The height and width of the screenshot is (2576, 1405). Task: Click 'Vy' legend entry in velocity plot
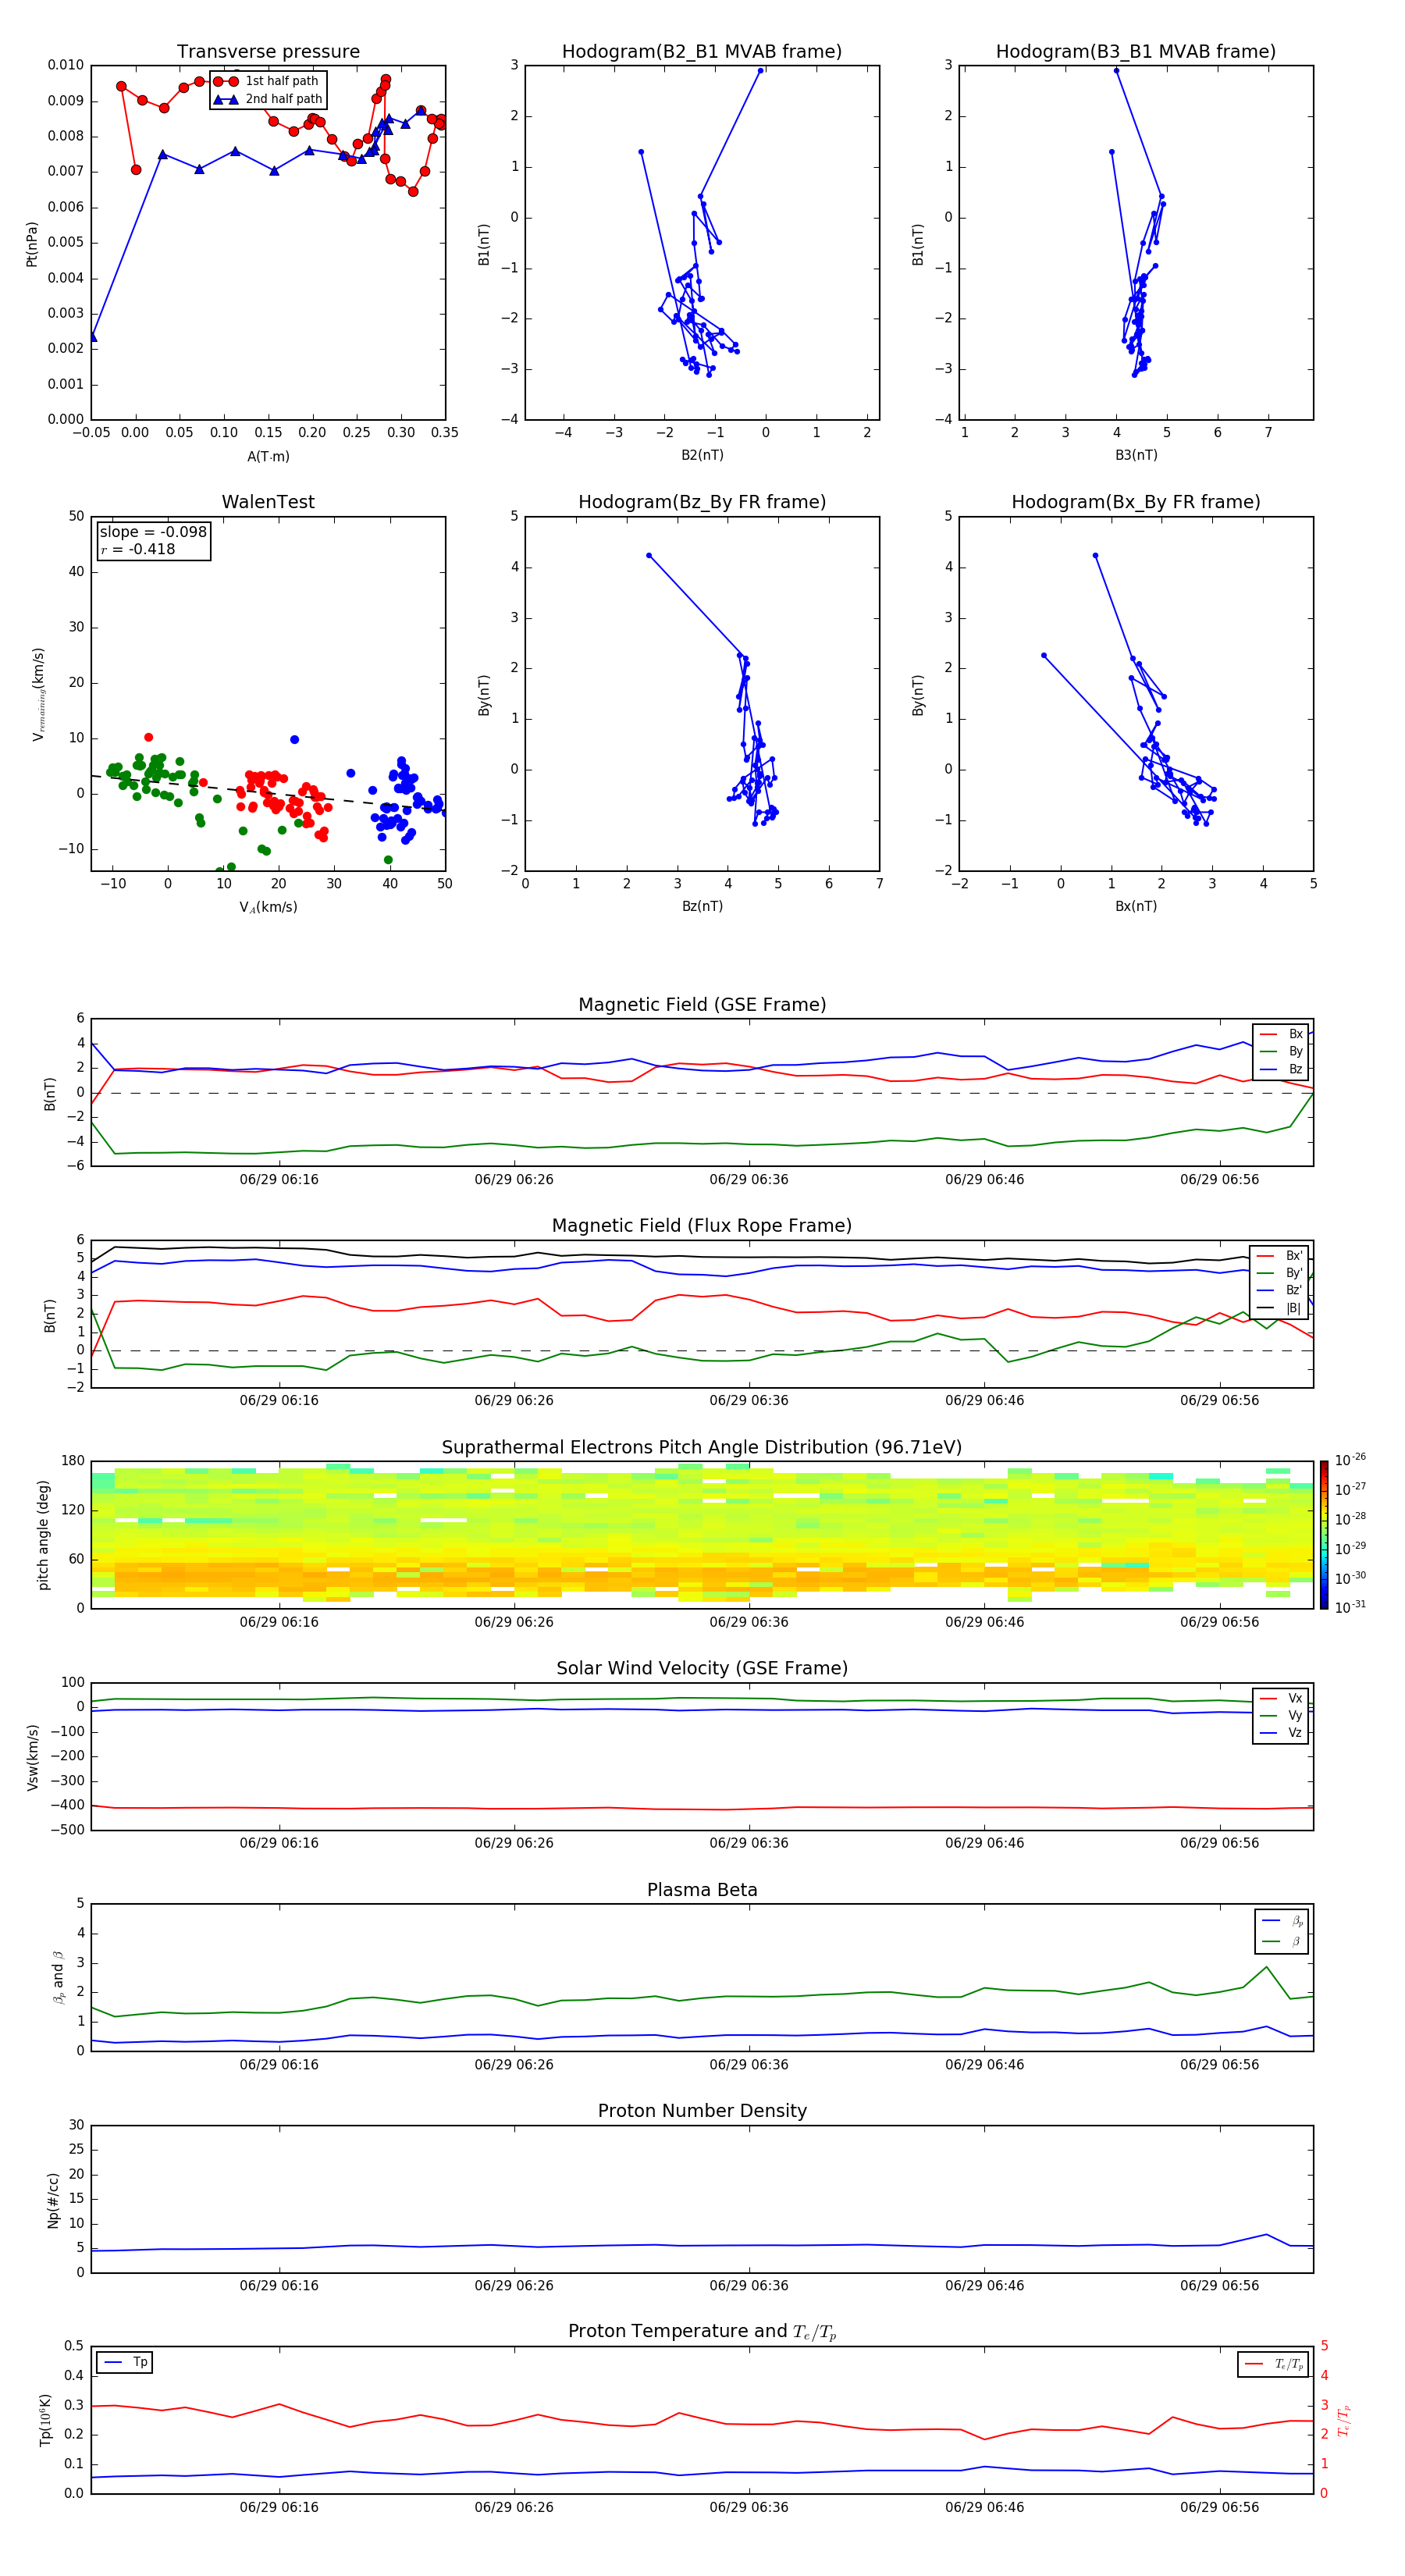tap(1281, 1715)
